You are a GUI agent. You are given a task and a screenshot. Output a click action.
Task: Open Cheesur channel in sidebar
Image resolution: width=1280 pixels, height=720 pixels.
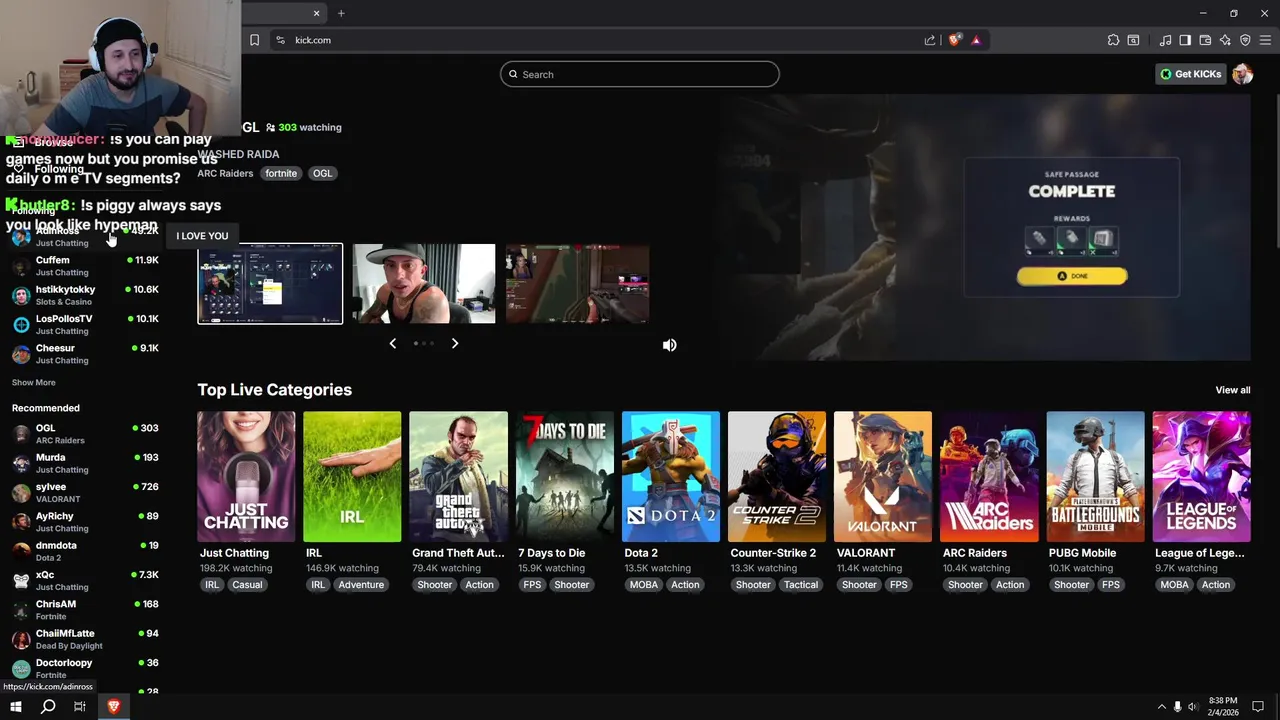85,354
